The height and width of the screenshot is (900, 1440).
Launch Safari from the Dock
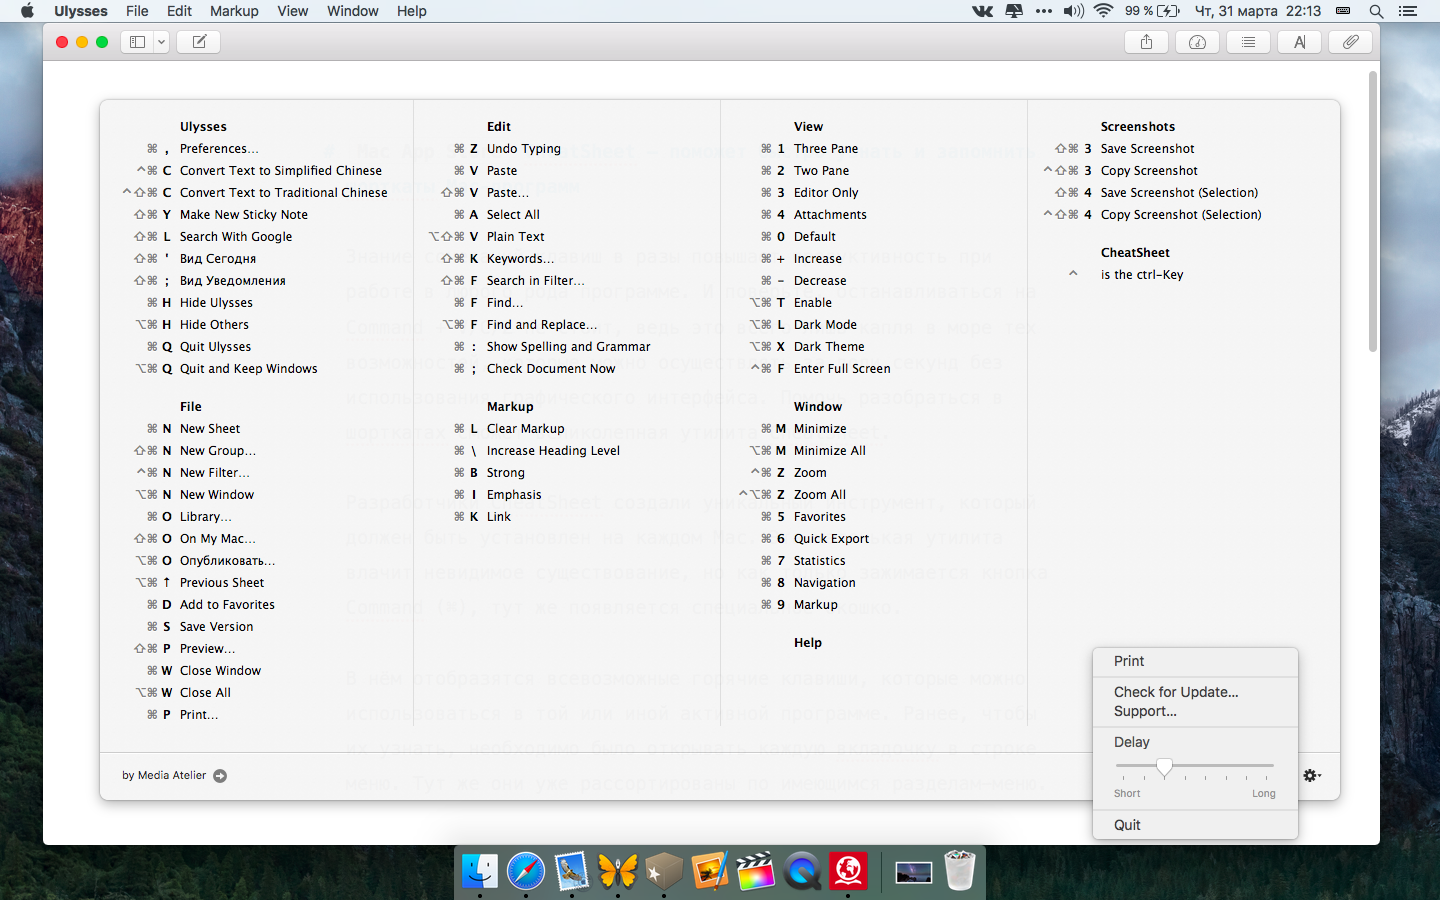[526, 872]
